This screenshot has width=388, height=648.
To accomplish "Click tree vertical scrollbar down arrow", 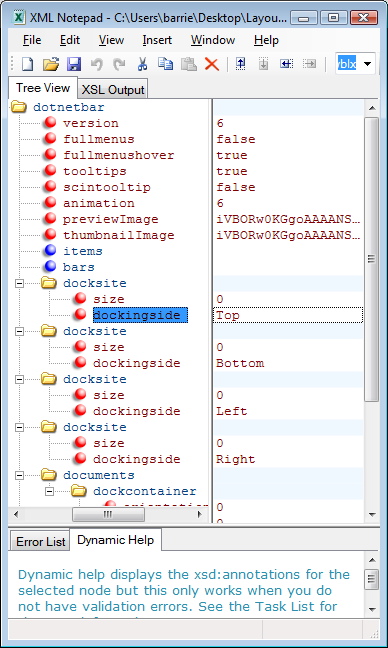I will point(372,515).
